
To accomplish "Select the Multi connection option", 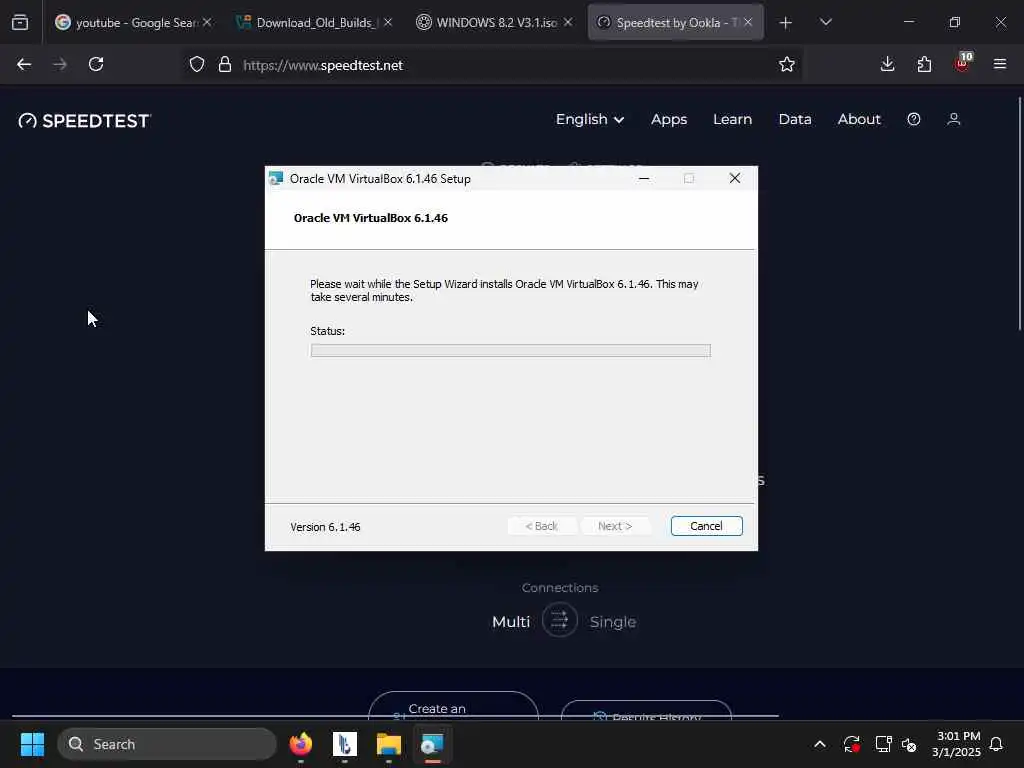I will (x=511, y=622).
